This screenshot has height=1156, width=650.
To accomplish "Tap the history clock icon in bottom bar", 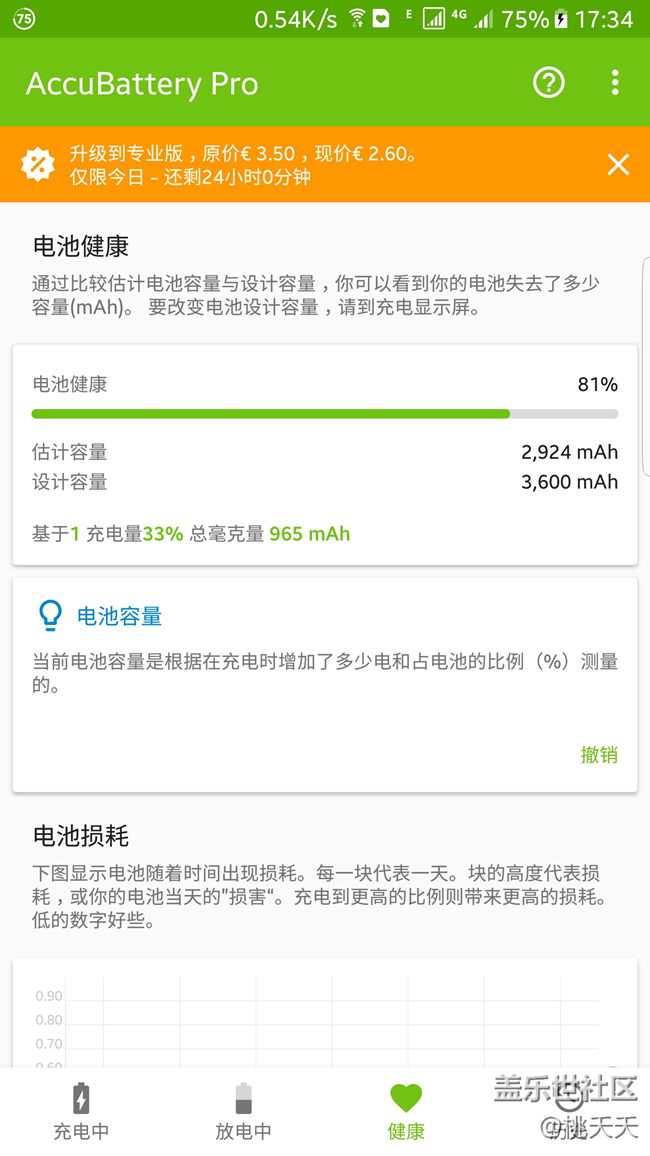I will click(x=568, y=1100).
